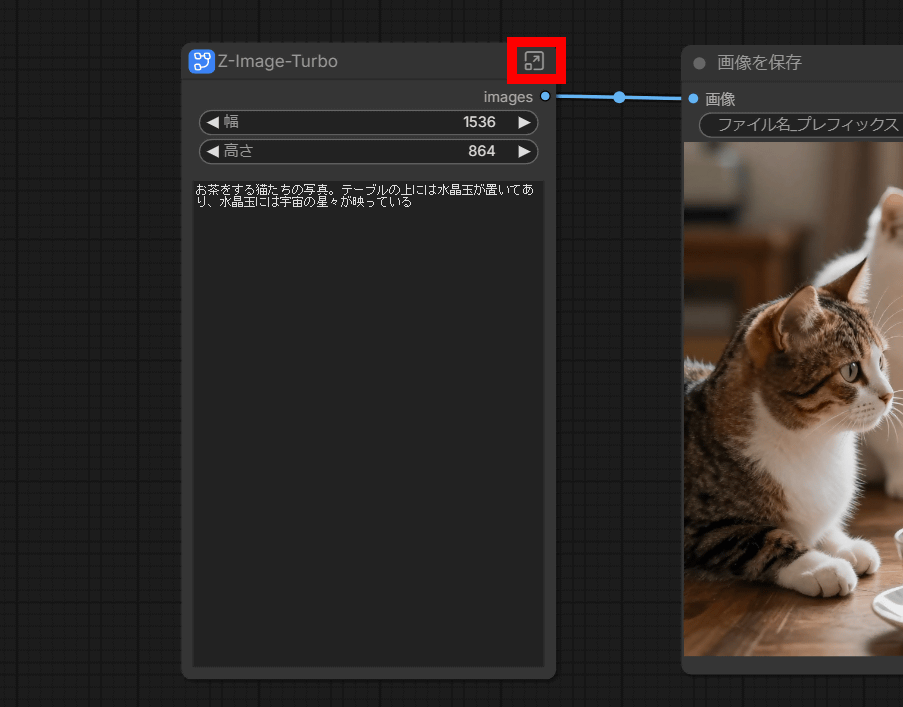Click the blue subgraph icon beside Z-Image-Turbo
Screen dimensions: 903x707
(202, 61)
